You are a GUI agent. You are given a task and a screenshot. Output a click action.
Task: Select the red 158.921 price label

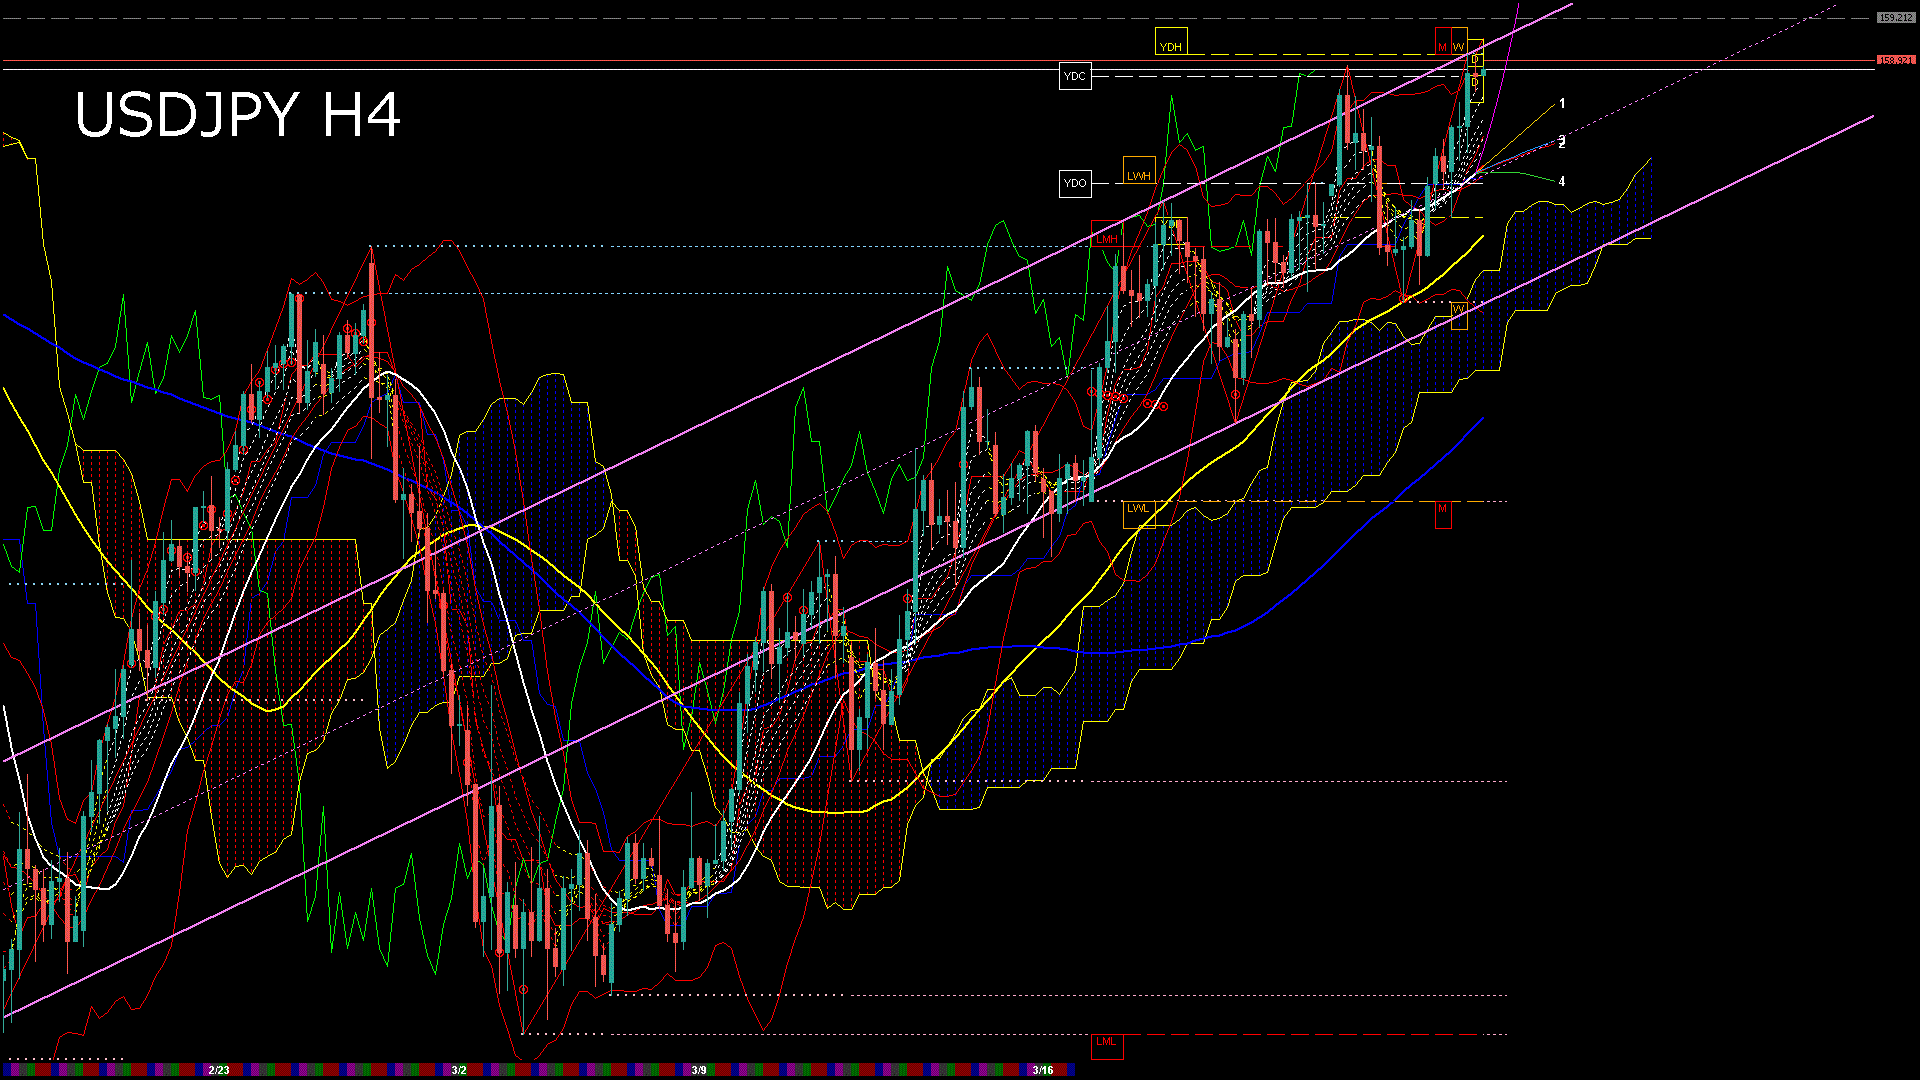[1895, 60]
